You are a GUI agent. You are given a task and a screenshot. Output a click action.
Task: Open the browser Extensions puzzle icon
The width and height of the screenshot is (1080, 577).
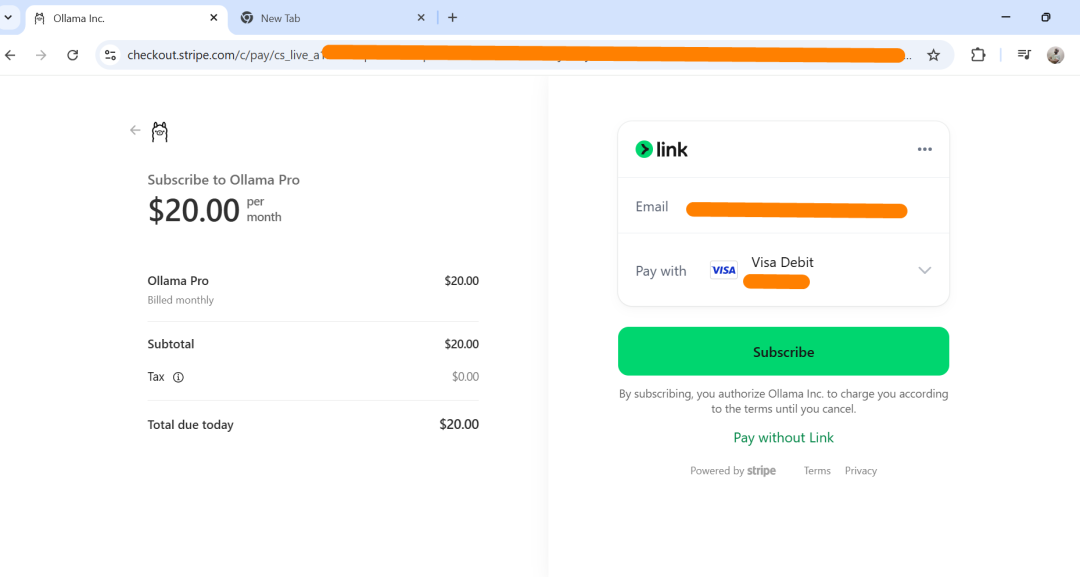pos(978,55)
